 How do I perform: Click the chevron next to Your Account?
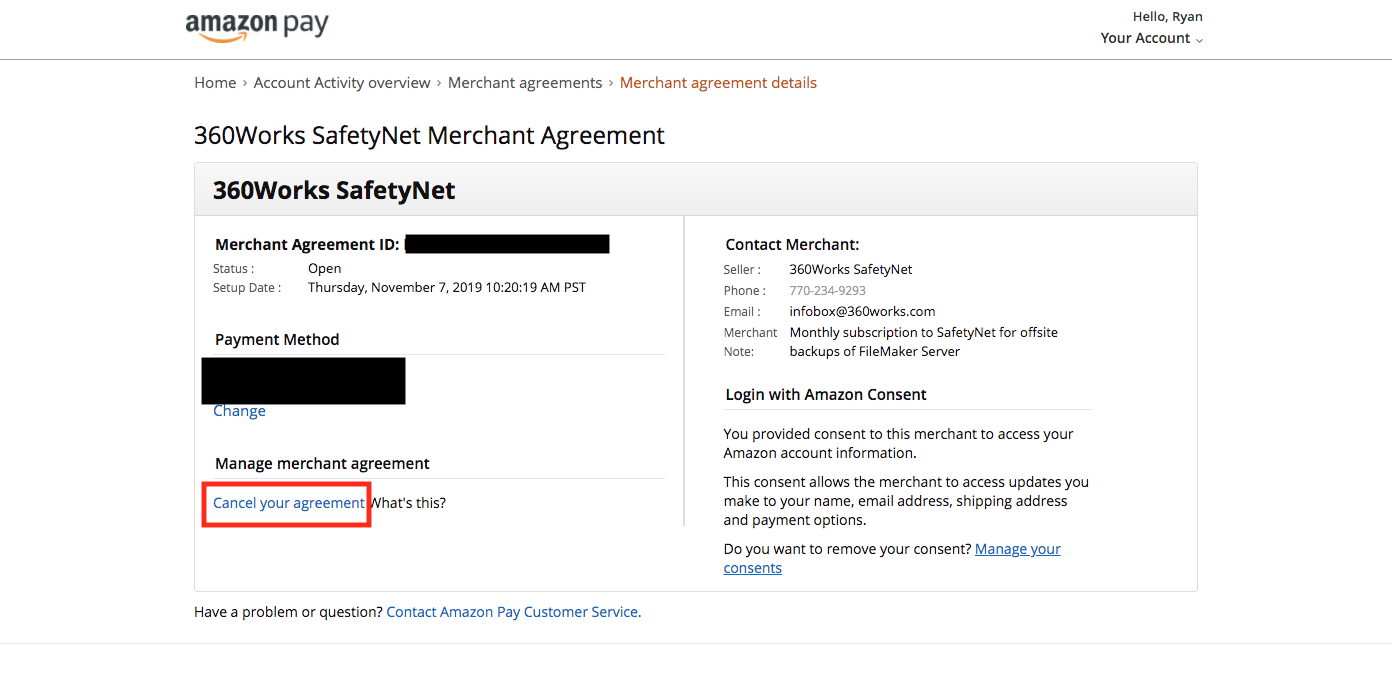[x=1199, y=40]
